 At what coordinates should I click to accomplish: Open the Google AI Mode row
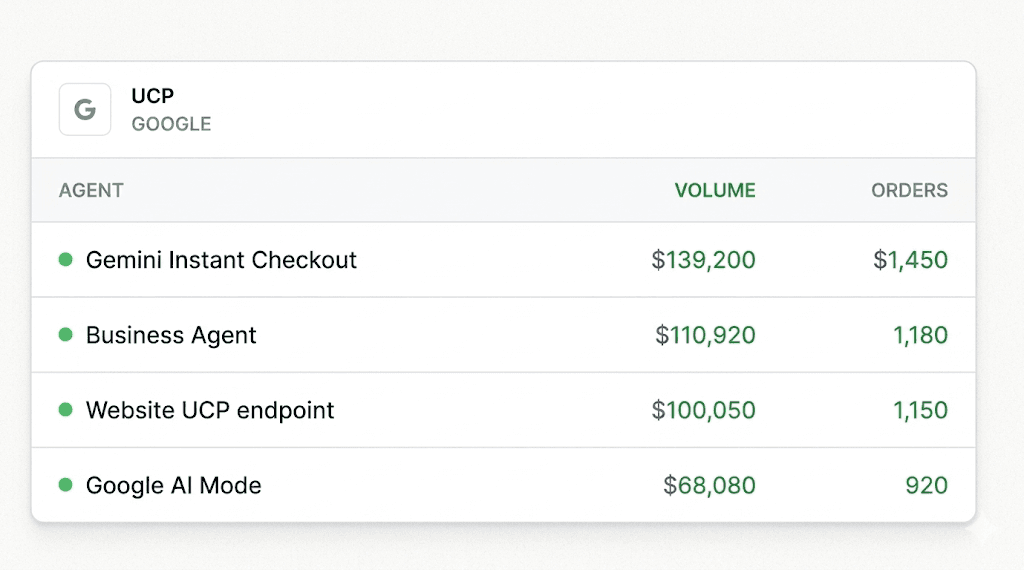click(x=504, y=485)
